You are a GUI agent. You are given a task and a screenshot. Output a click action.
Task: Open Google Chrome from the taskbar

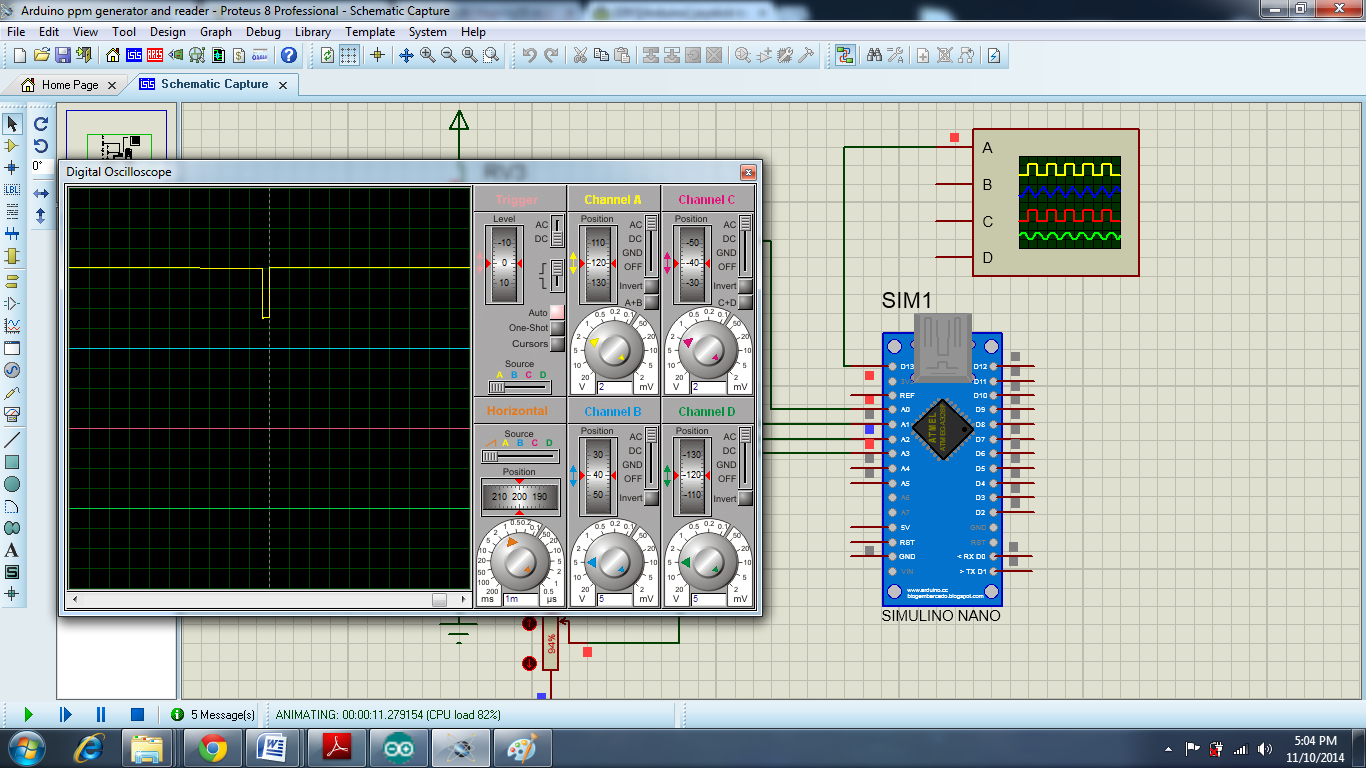[211, 748]
